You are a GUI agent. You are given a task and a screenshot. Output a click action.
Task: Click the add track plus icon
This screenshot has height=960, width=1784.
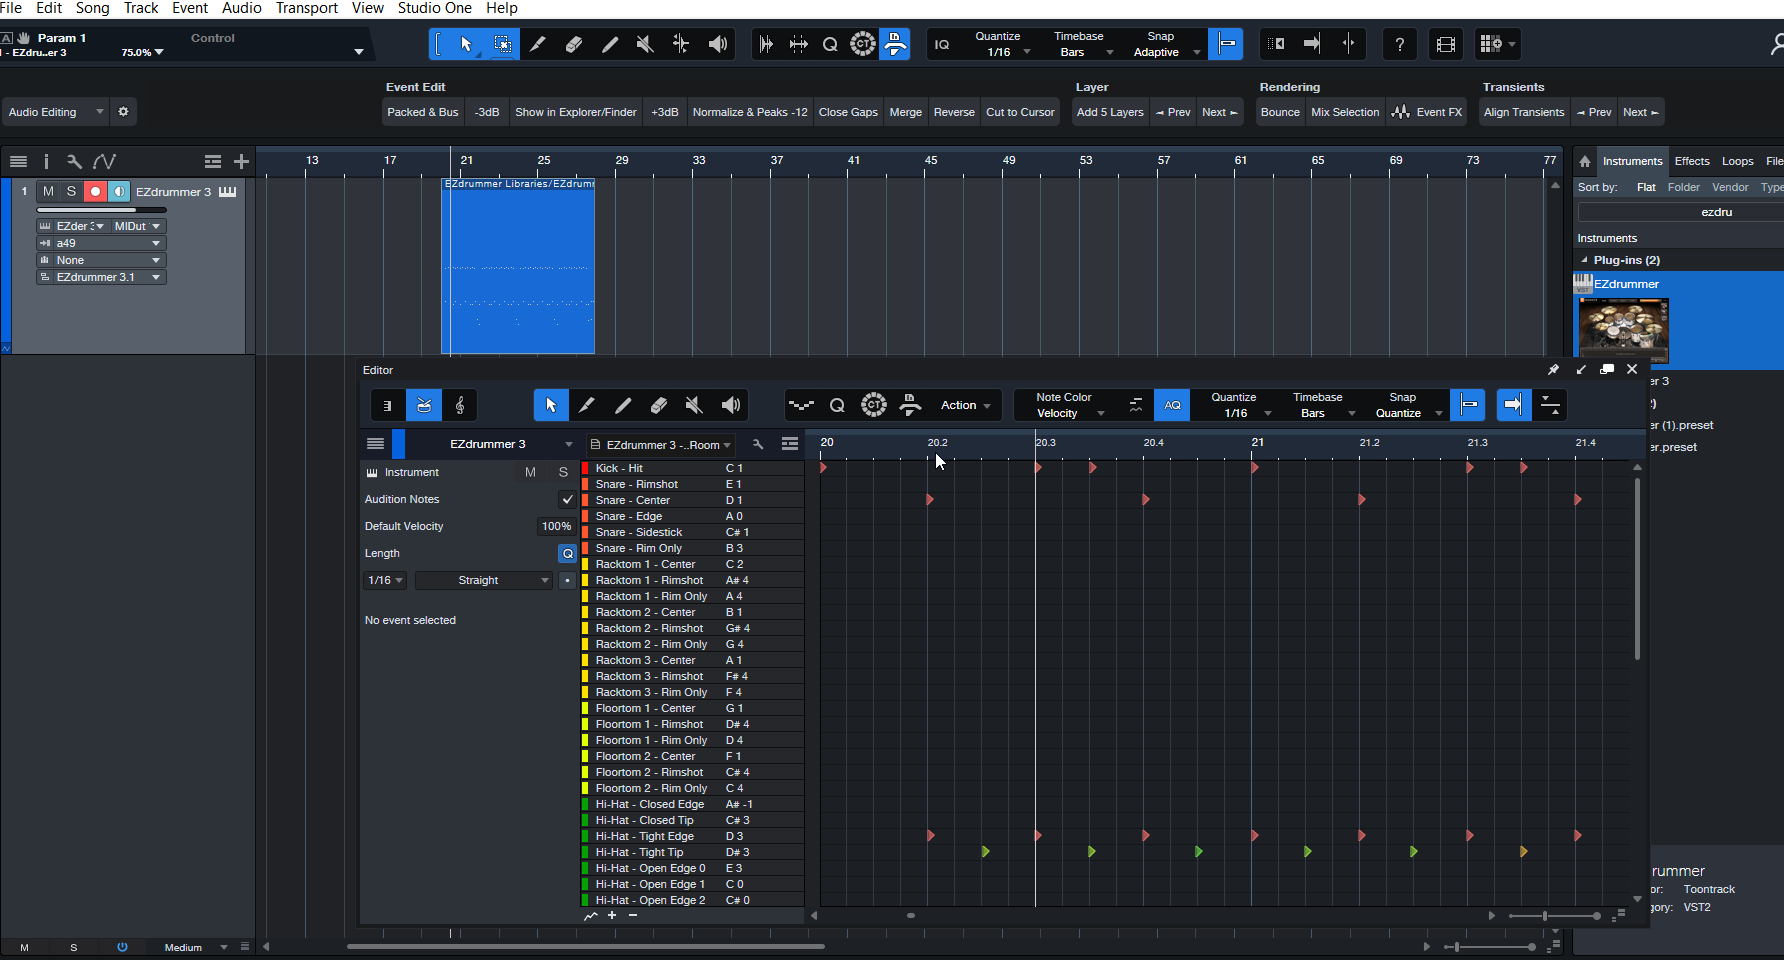[x=241, y=161]
